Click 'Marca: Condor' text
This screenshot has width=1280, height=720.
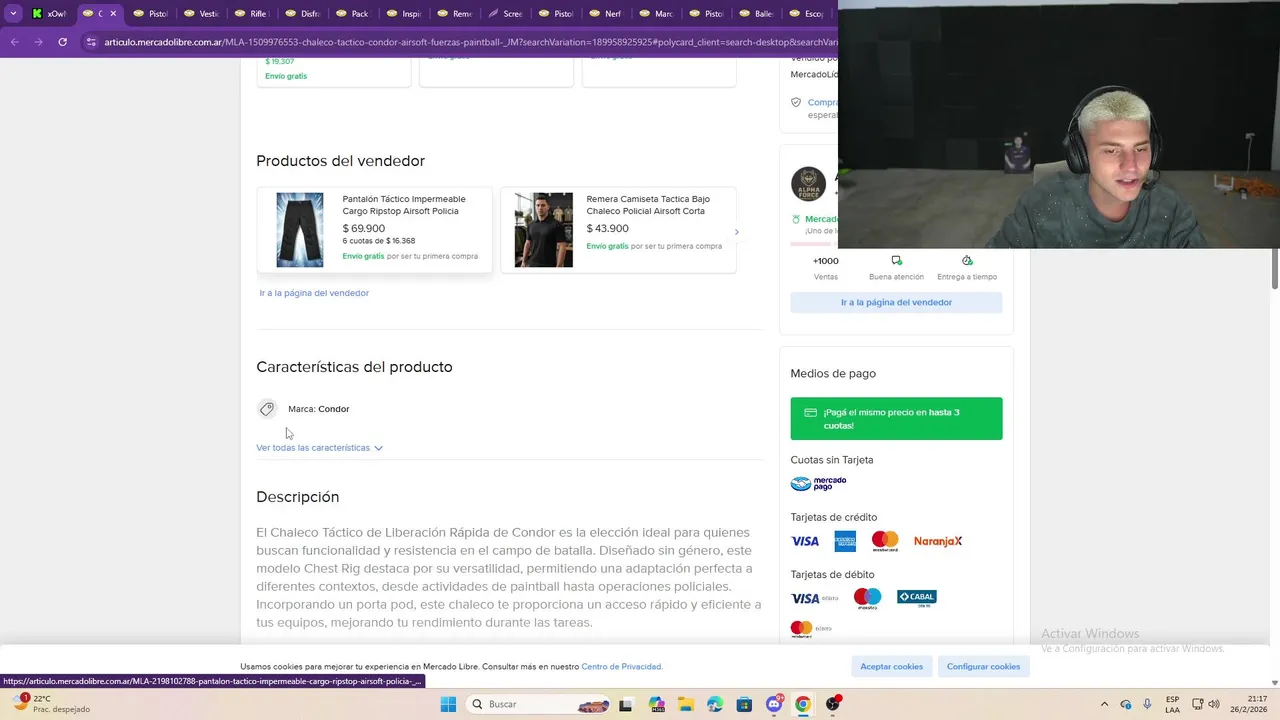(x=319, y=409)
